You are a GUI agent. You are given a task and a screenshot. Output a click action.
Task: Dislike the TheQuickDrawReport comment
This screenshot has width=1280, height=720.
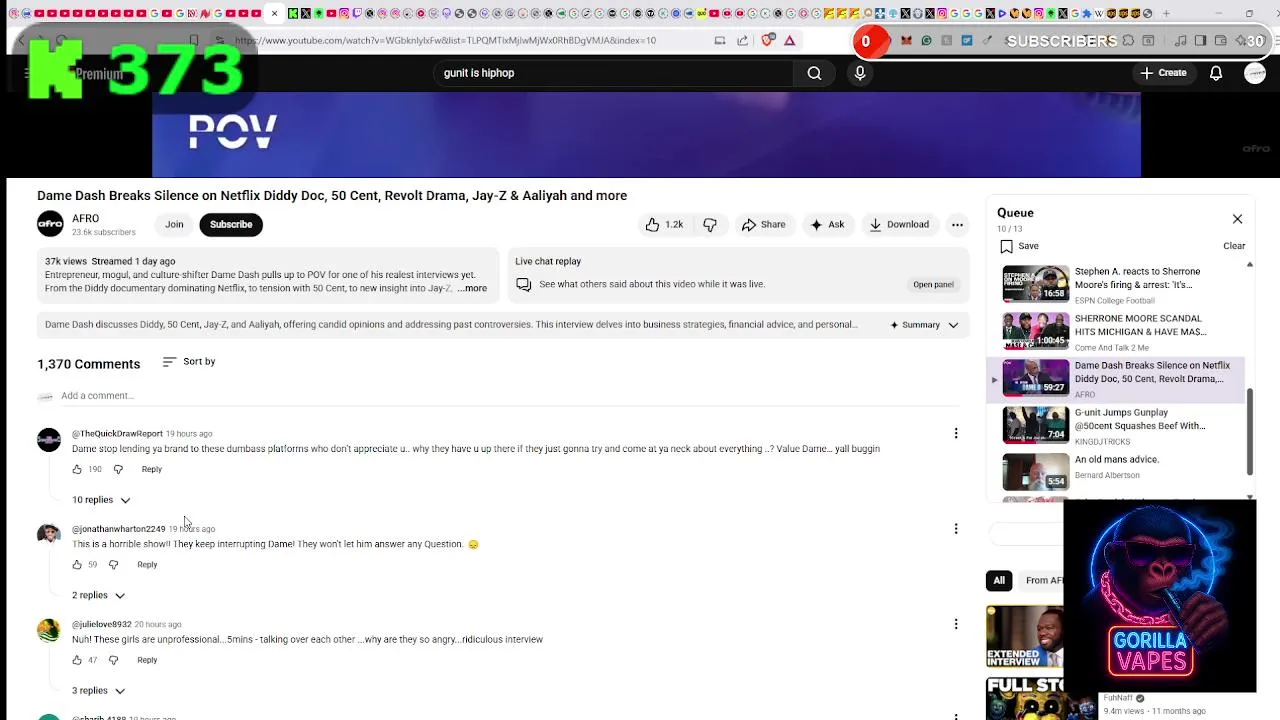coord(118,469)
